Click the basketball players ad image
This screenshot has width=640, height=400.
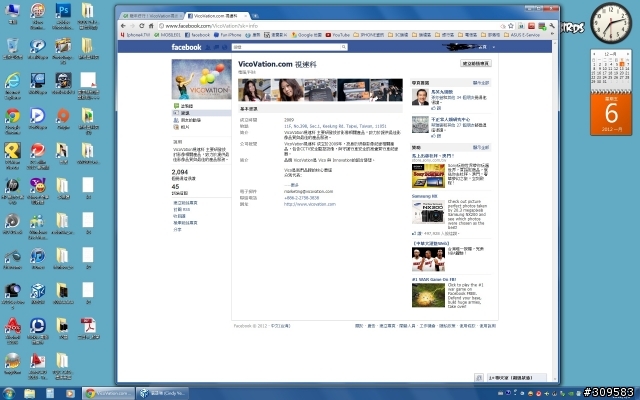click(x=428, y=259)
